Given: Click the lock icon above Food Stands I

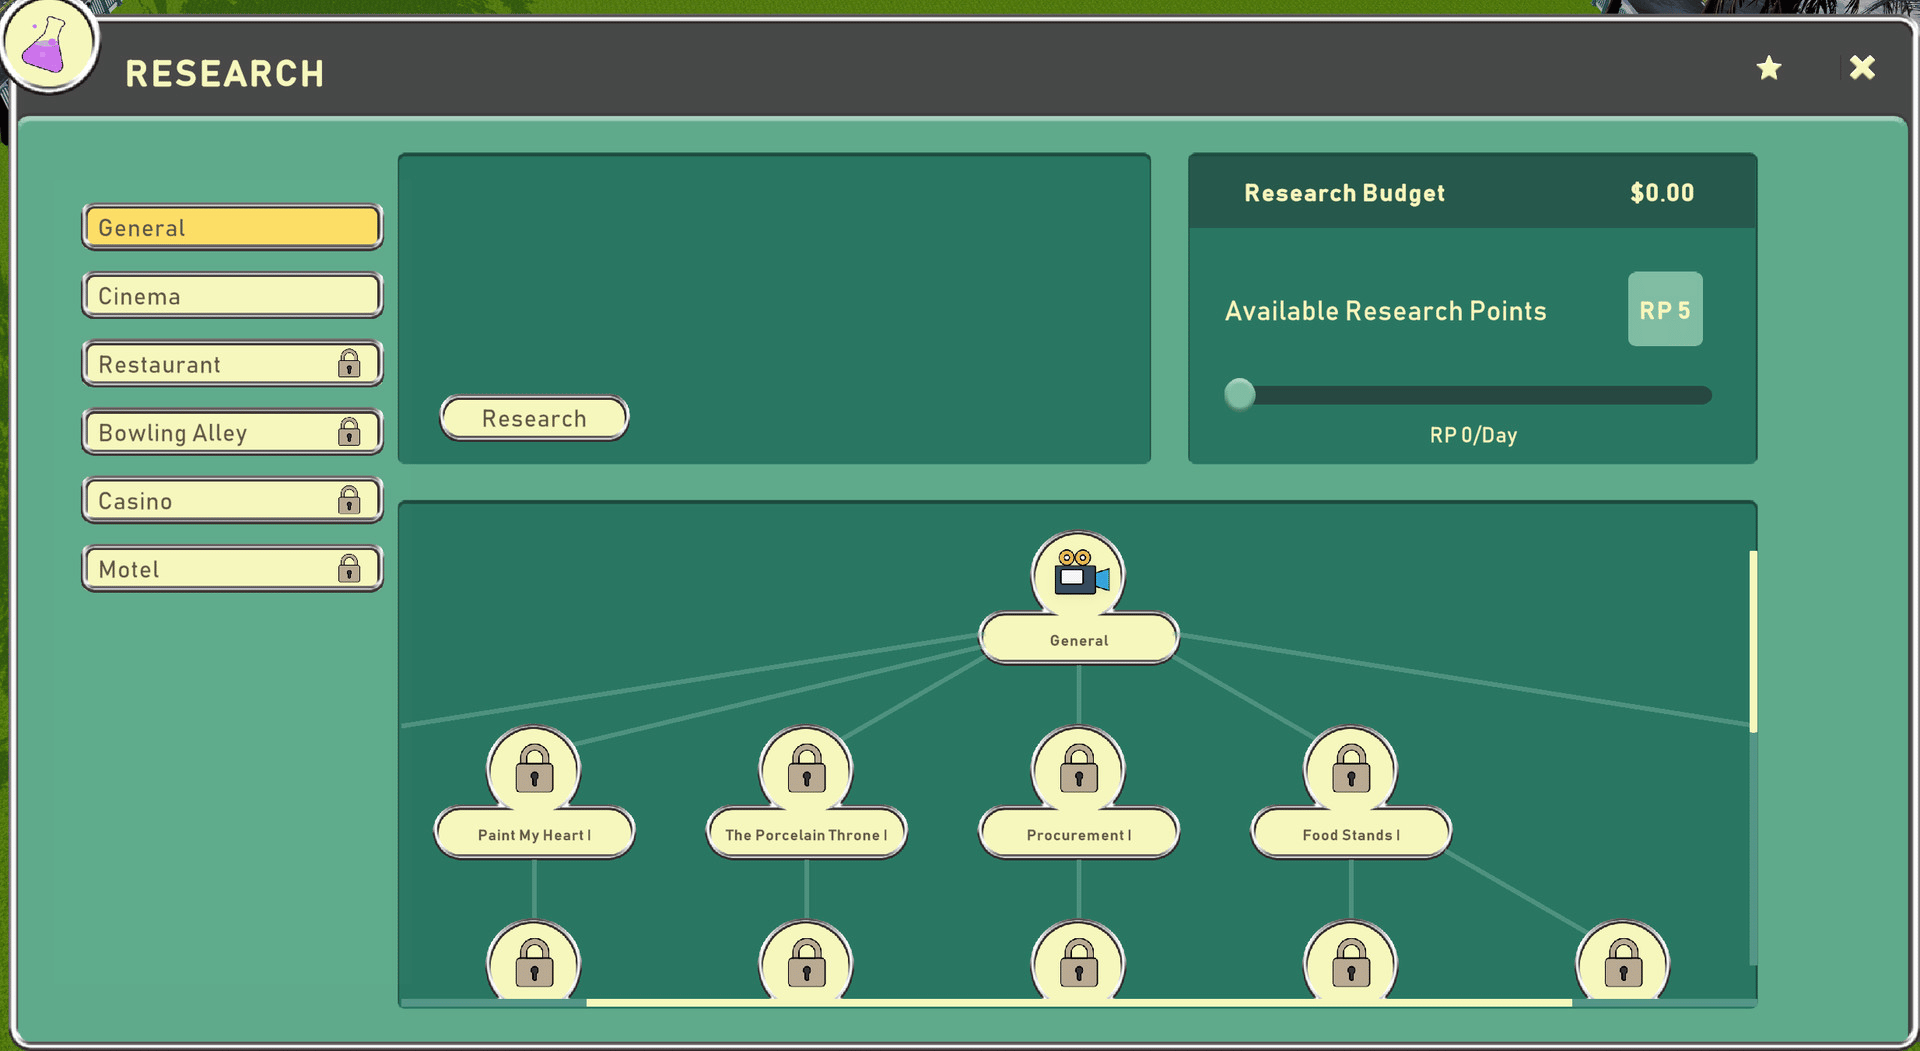Looking at the screenshot, I should point(1350,769).
